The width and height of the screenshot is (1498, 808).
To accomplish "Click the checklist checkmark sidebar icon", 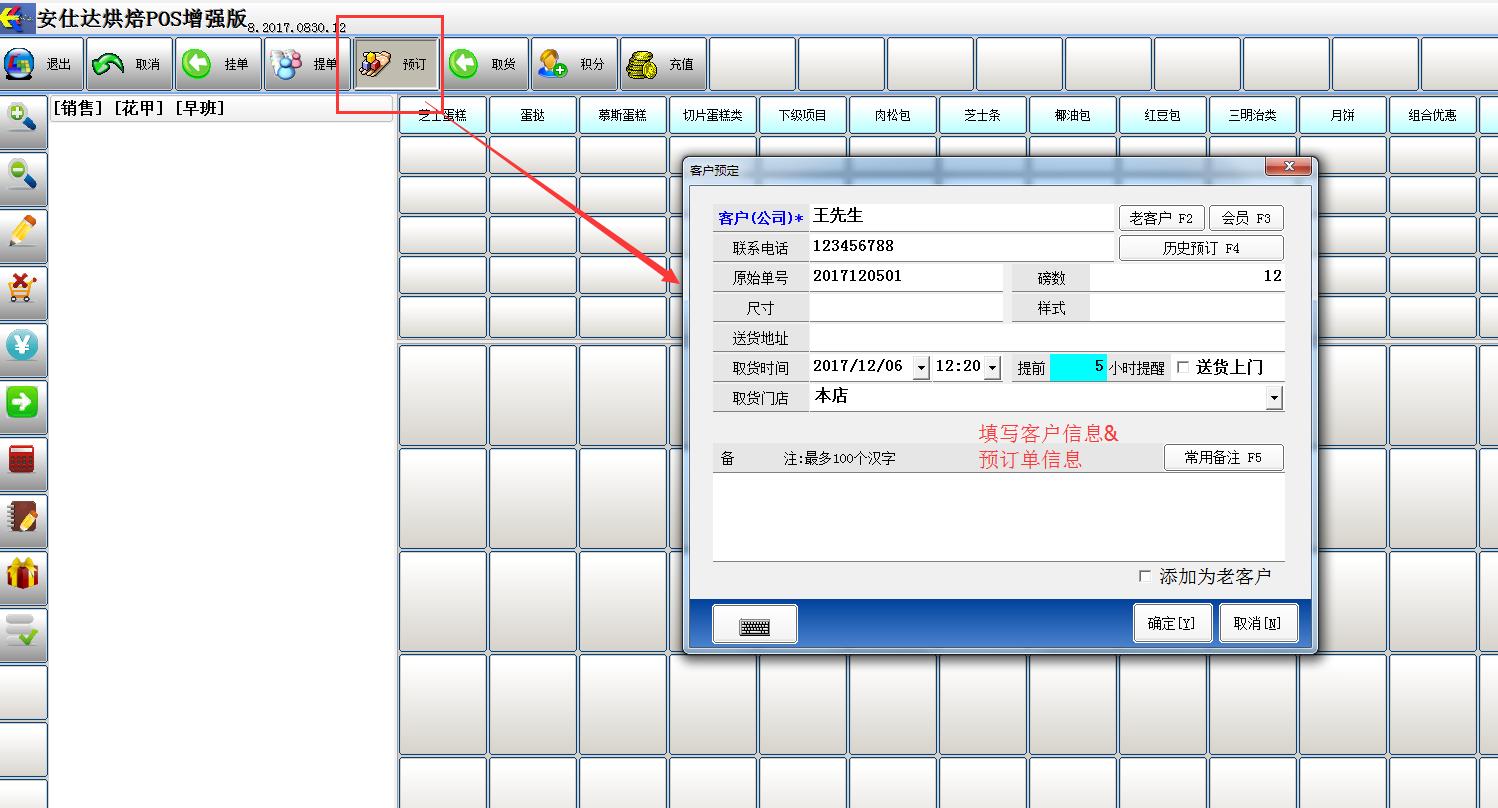I will click(x=23, y=634).
